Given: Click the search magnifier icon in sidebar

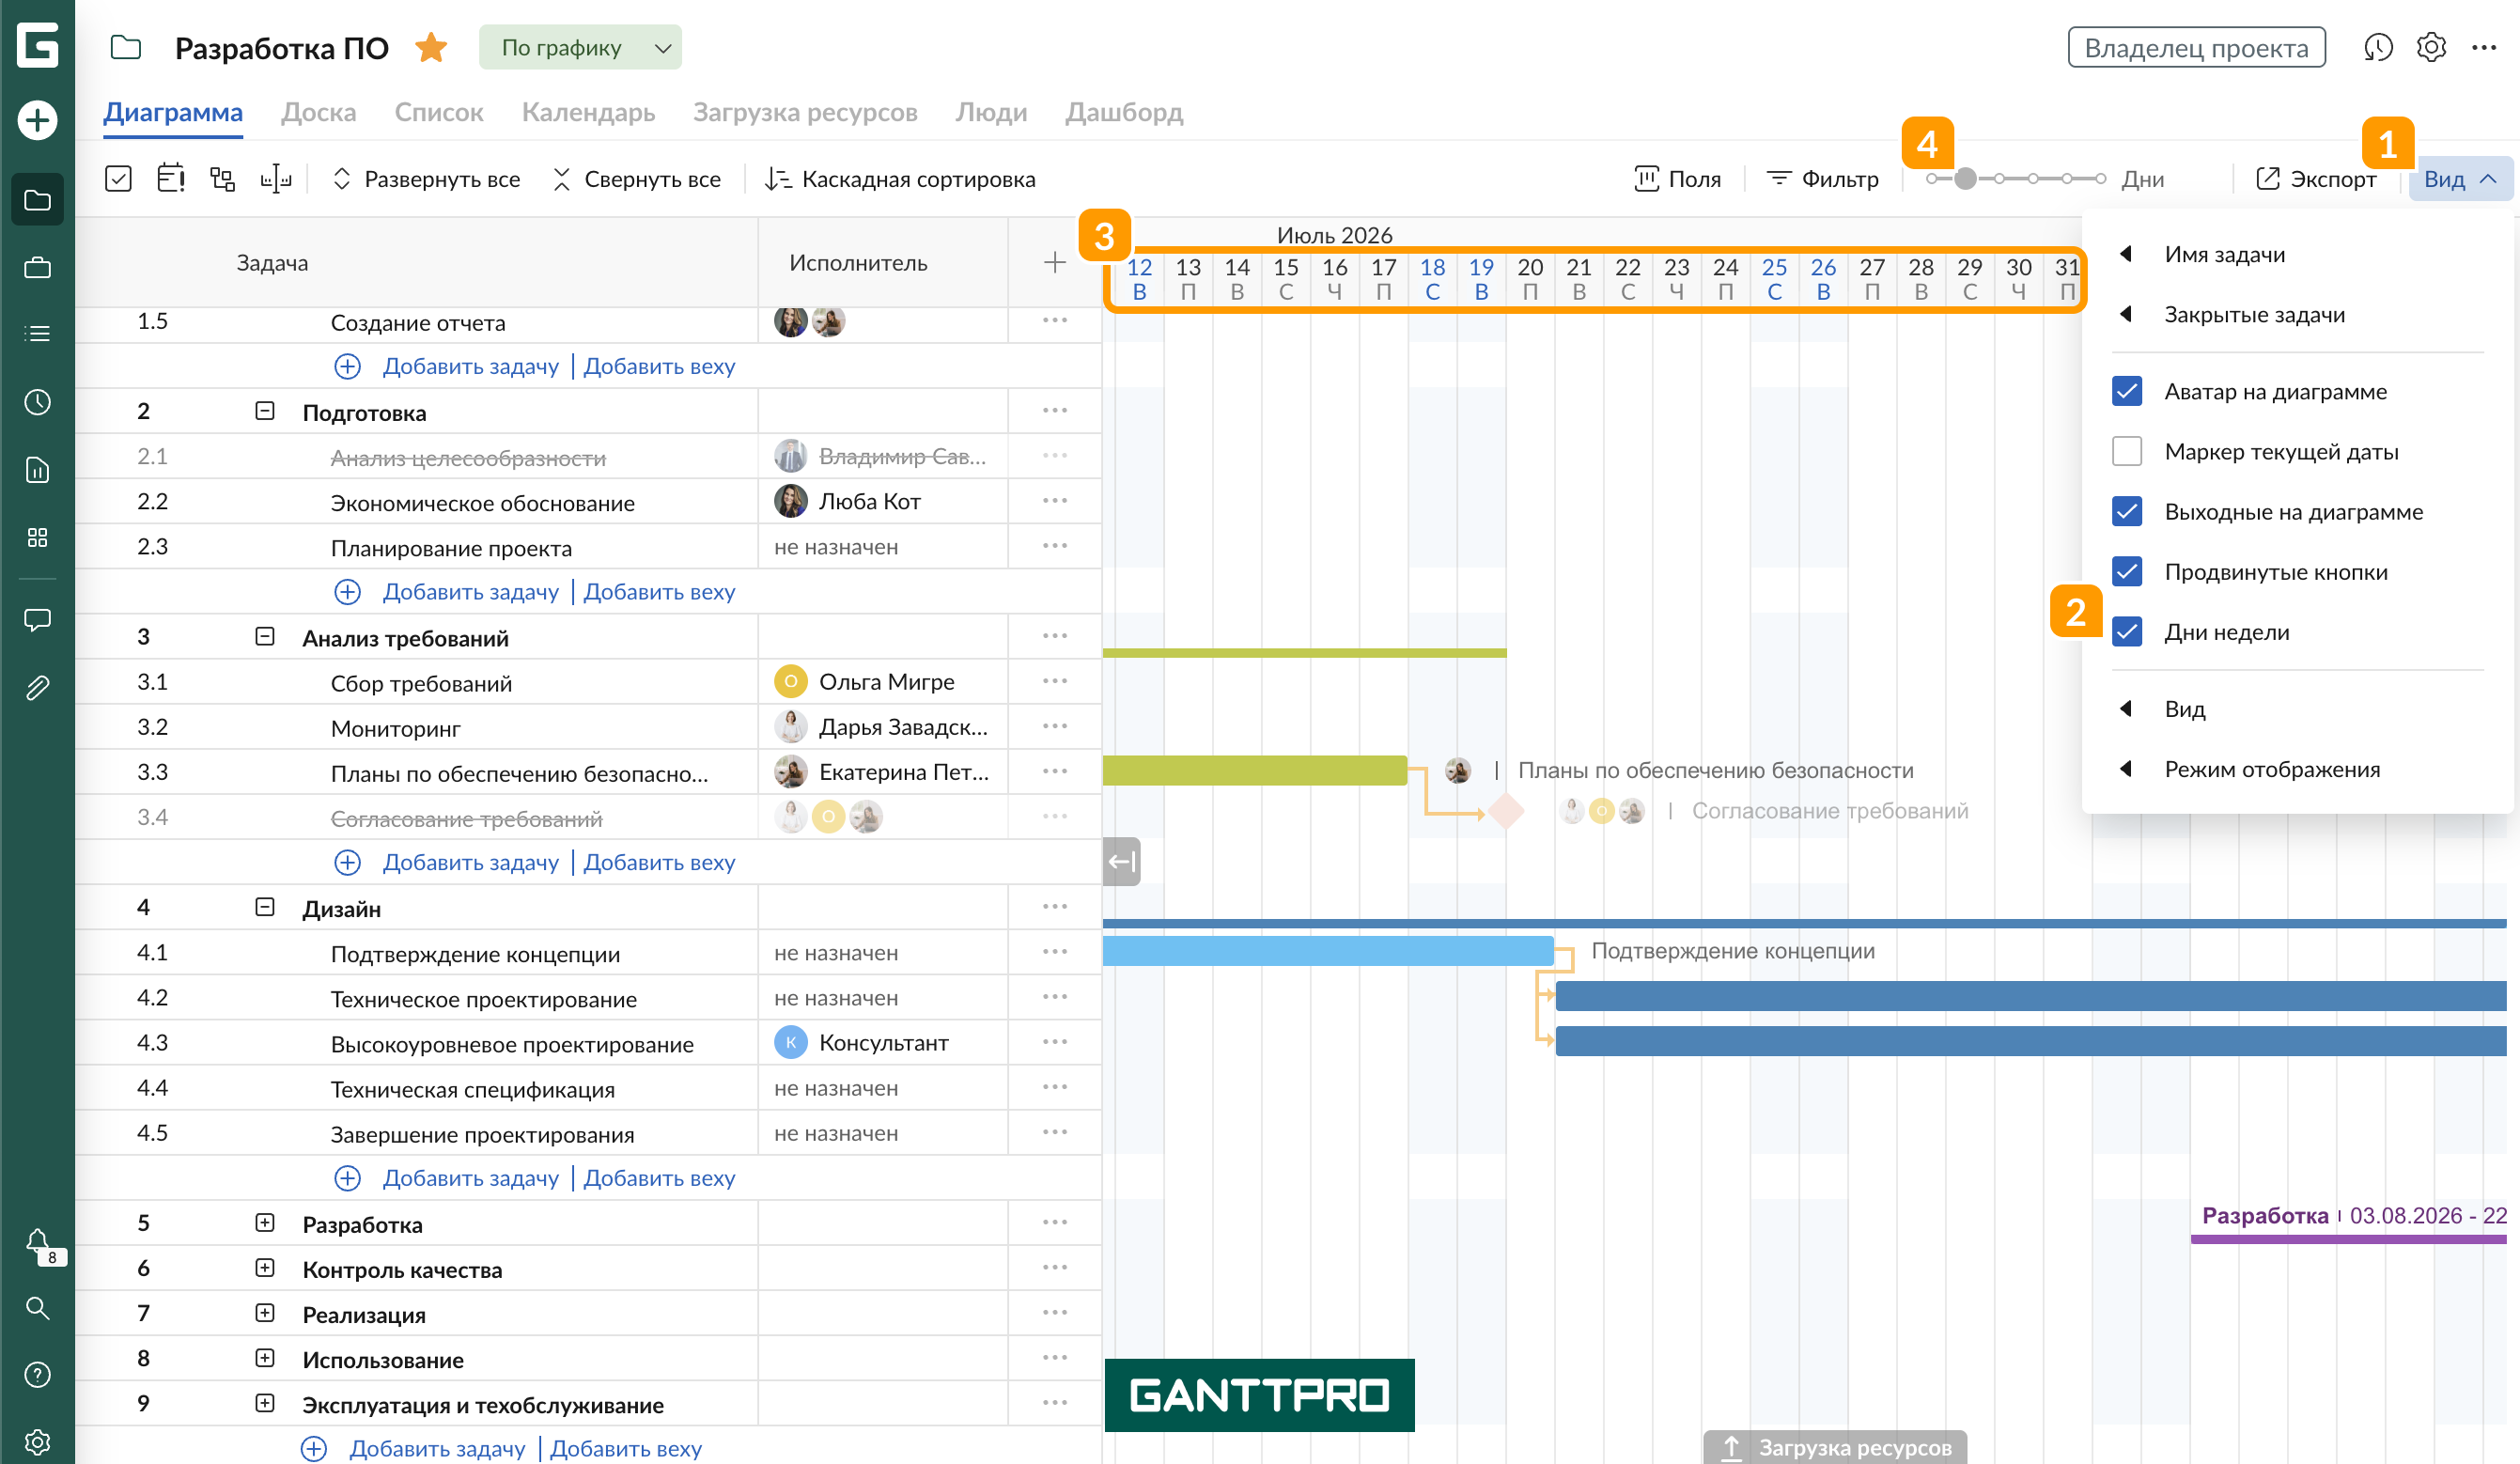Looking at the screenshot, I should (37, 1308).
